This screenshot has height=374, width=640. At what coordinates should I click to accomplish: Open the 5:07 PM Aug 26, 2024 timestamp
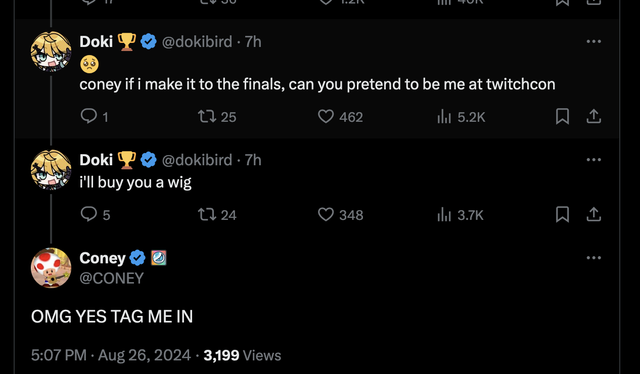coord(111,355)
